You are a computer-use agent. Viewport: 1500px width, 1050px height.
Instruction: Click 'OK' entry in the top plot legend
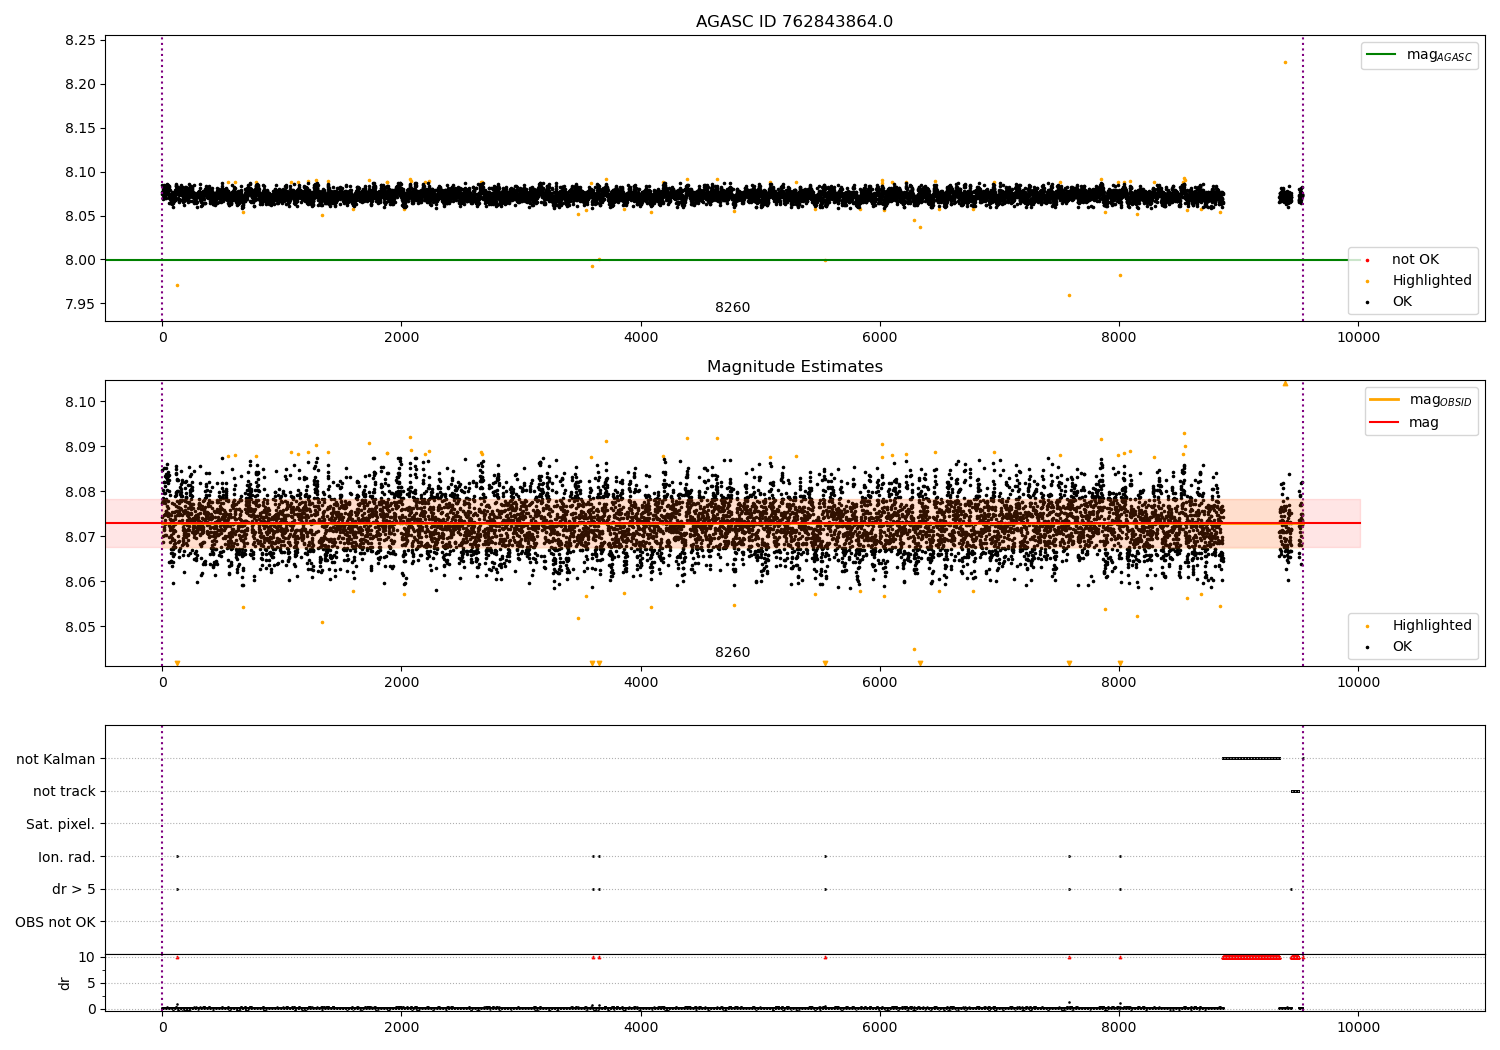pyautogui.click(x=1402, y=302)
